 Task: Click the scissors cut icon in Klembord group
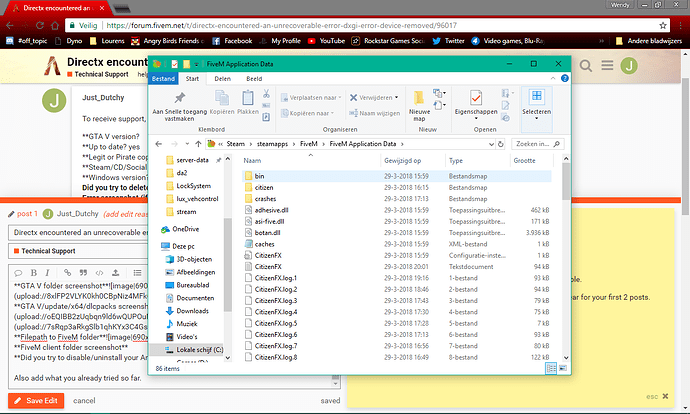(266, 94)
